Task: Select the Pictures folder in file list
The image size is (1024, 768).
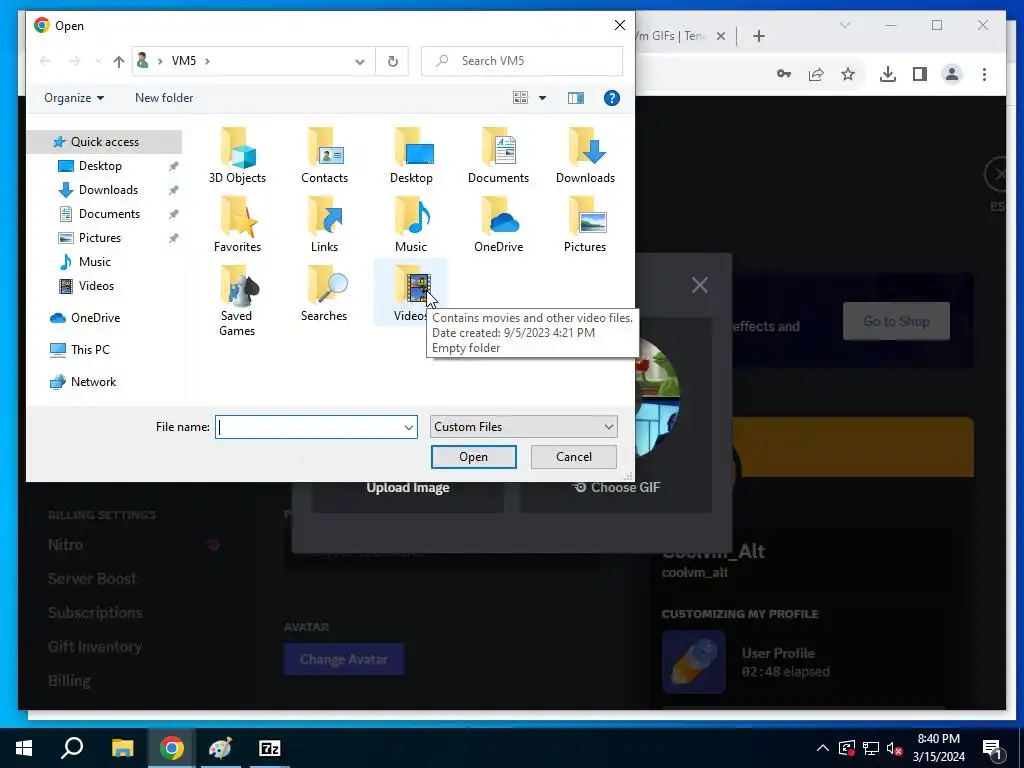Action: click(585, 225)
